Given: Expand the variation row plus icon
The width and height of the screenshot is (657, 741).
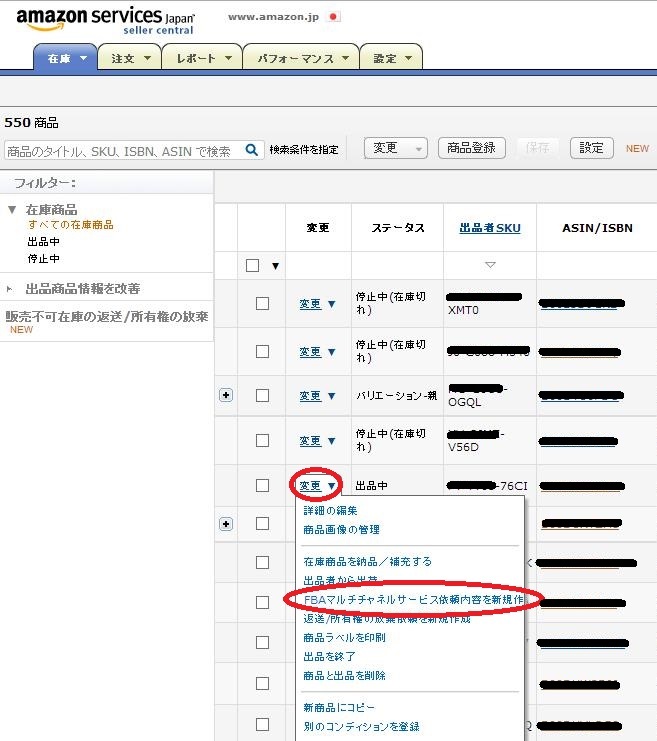Looking at the screenshot, I should click(226, 395).
